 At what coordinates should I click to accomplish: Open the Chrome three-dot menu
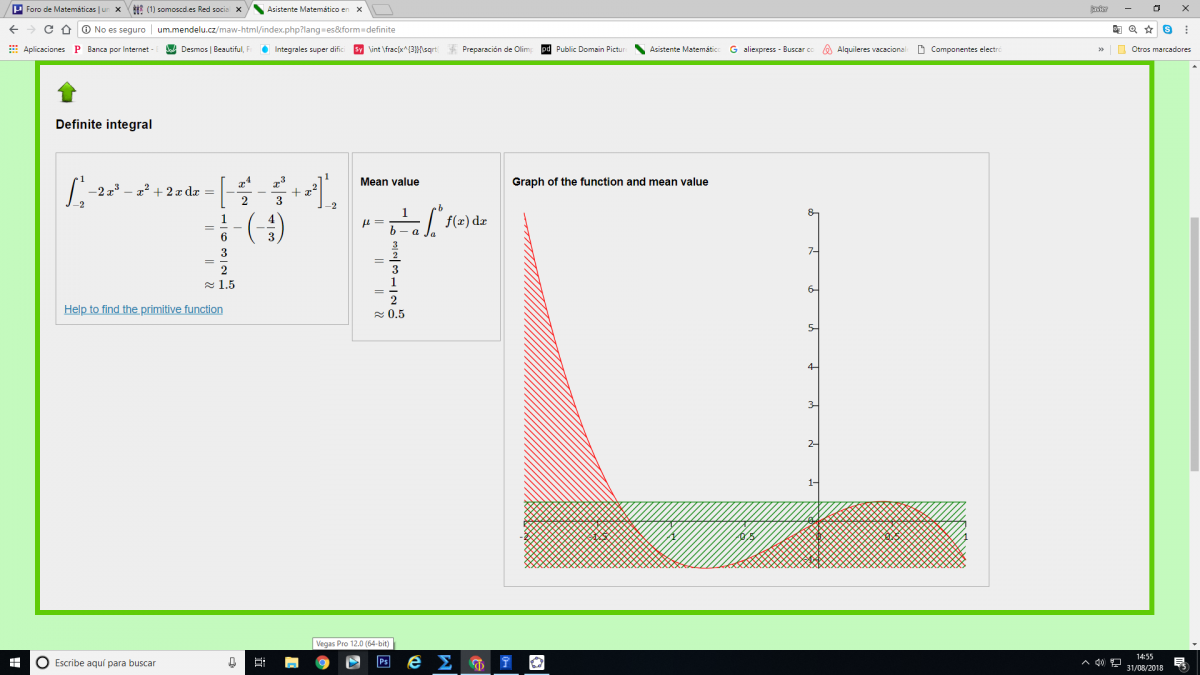tap(1185, 30)
